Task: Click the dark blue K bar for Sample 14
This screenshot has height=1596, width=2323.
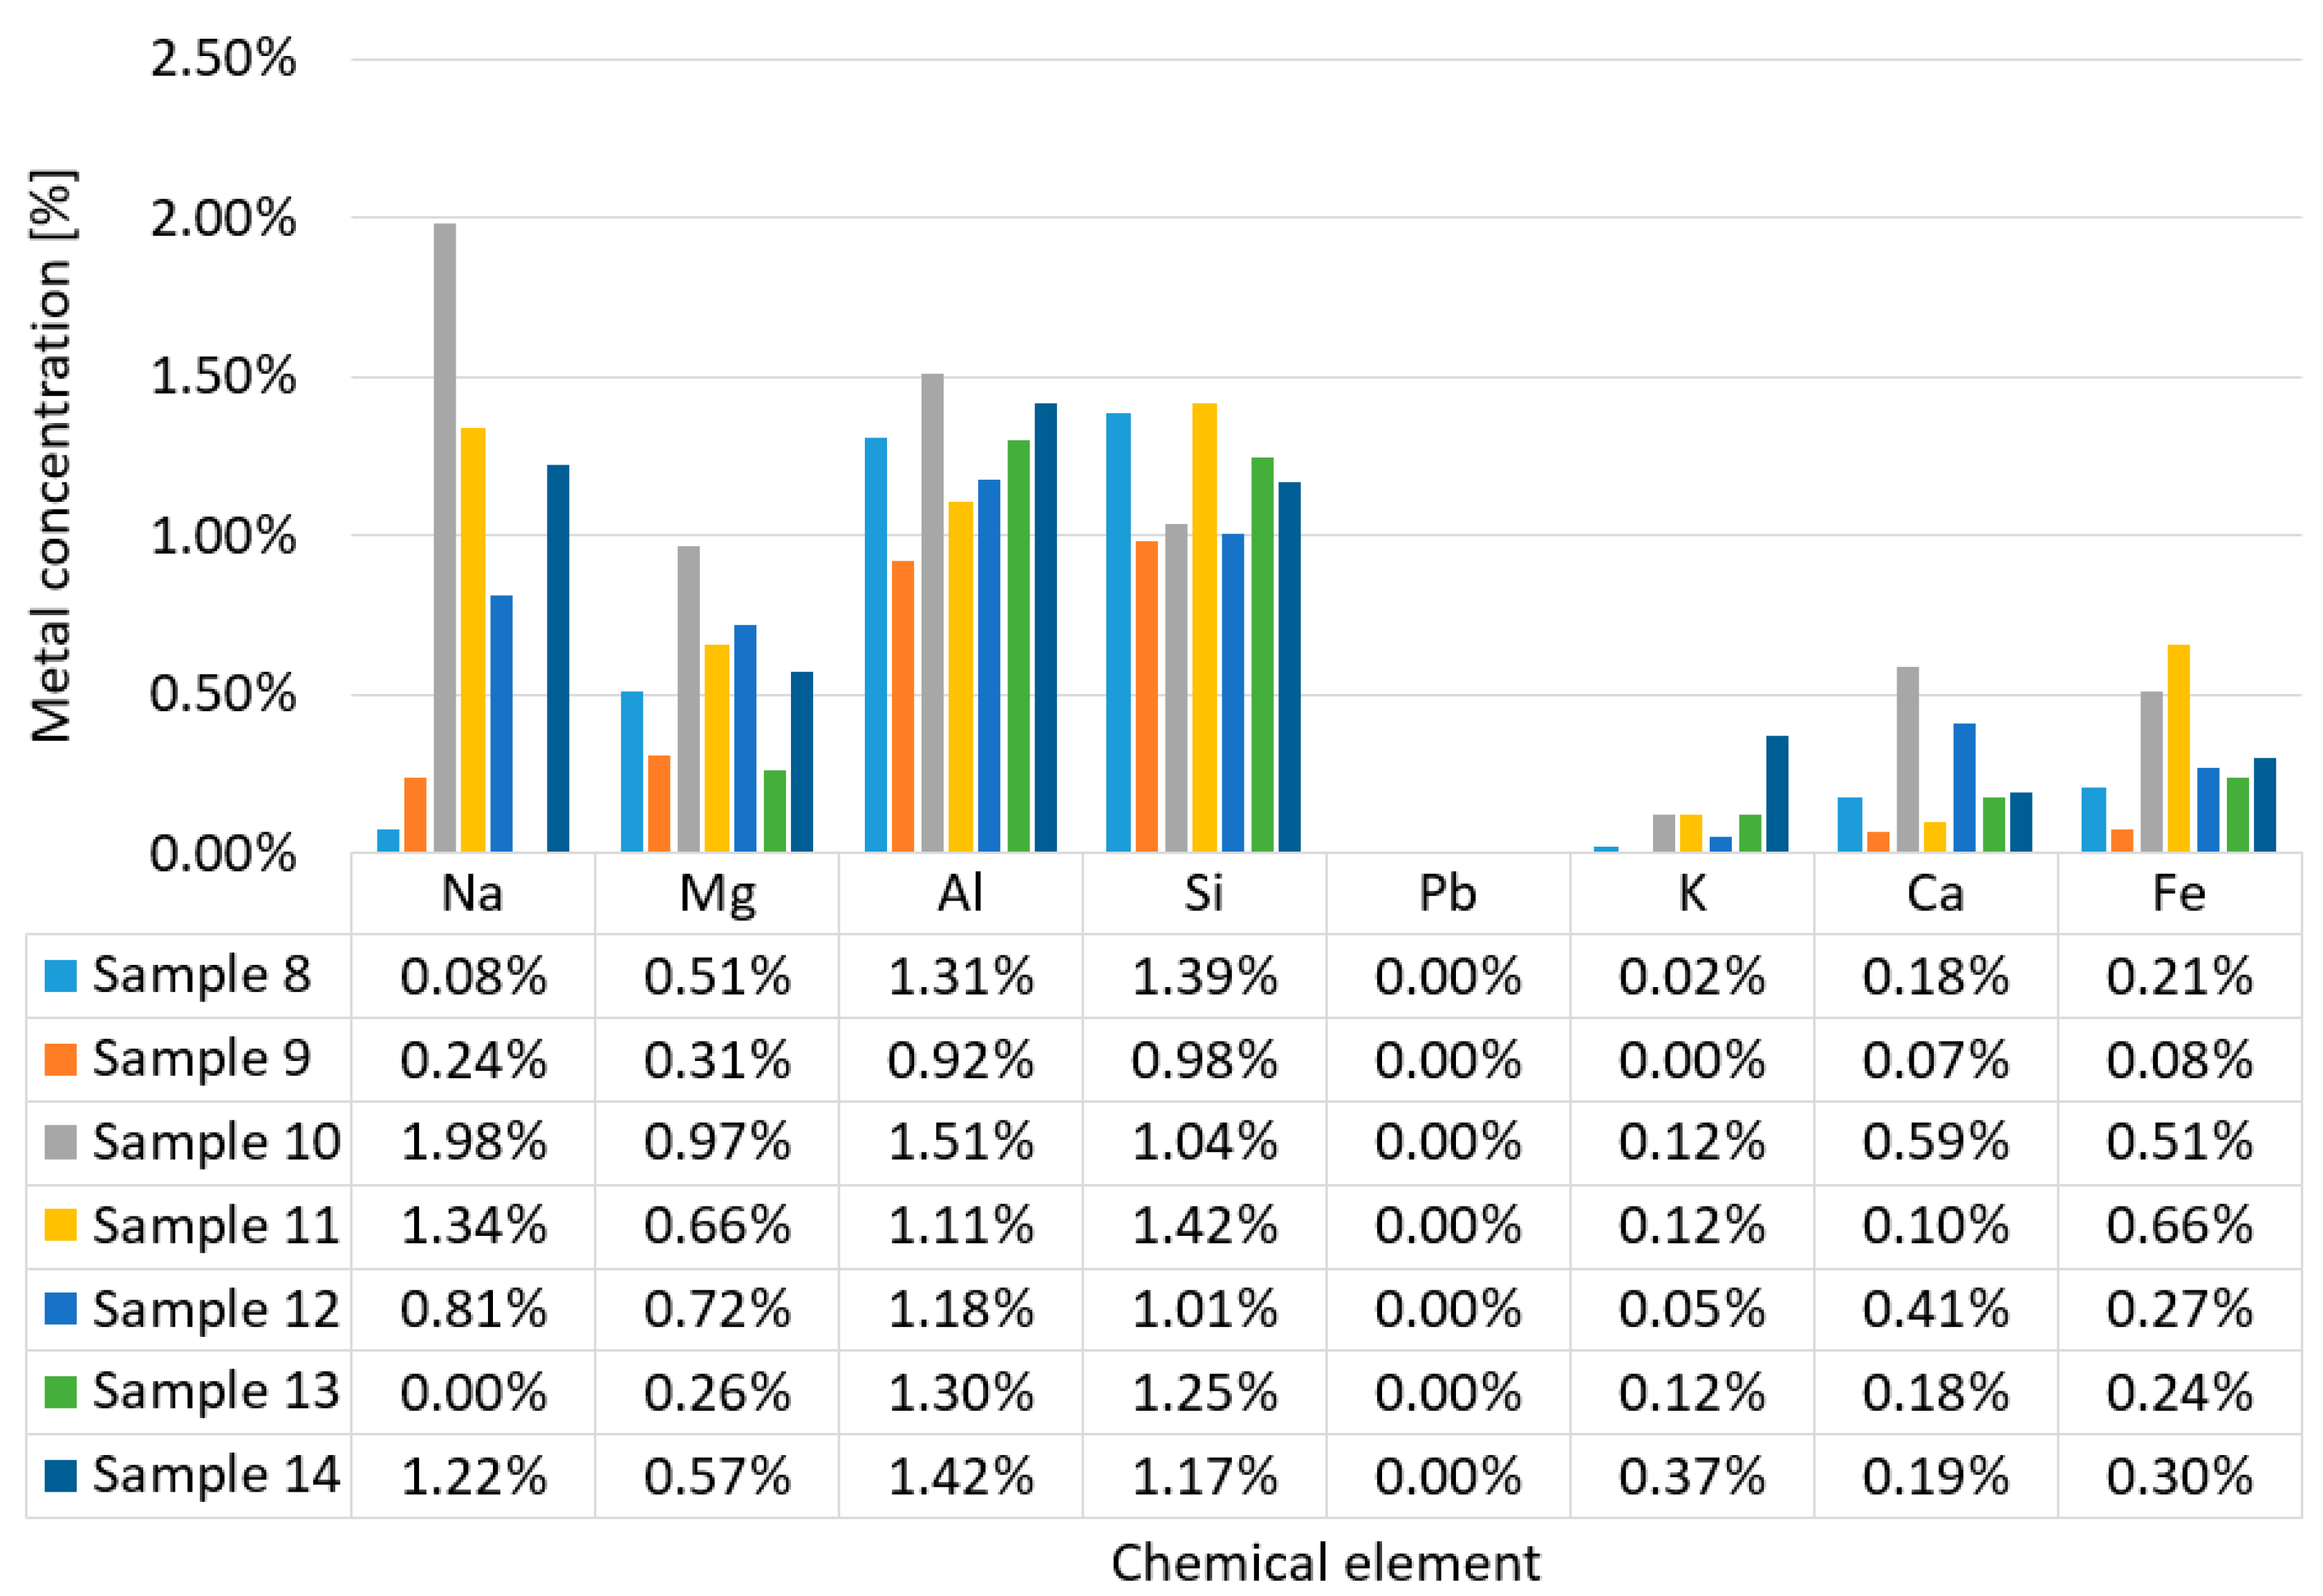Action: pyautogui.click(x=1776, y=795)
